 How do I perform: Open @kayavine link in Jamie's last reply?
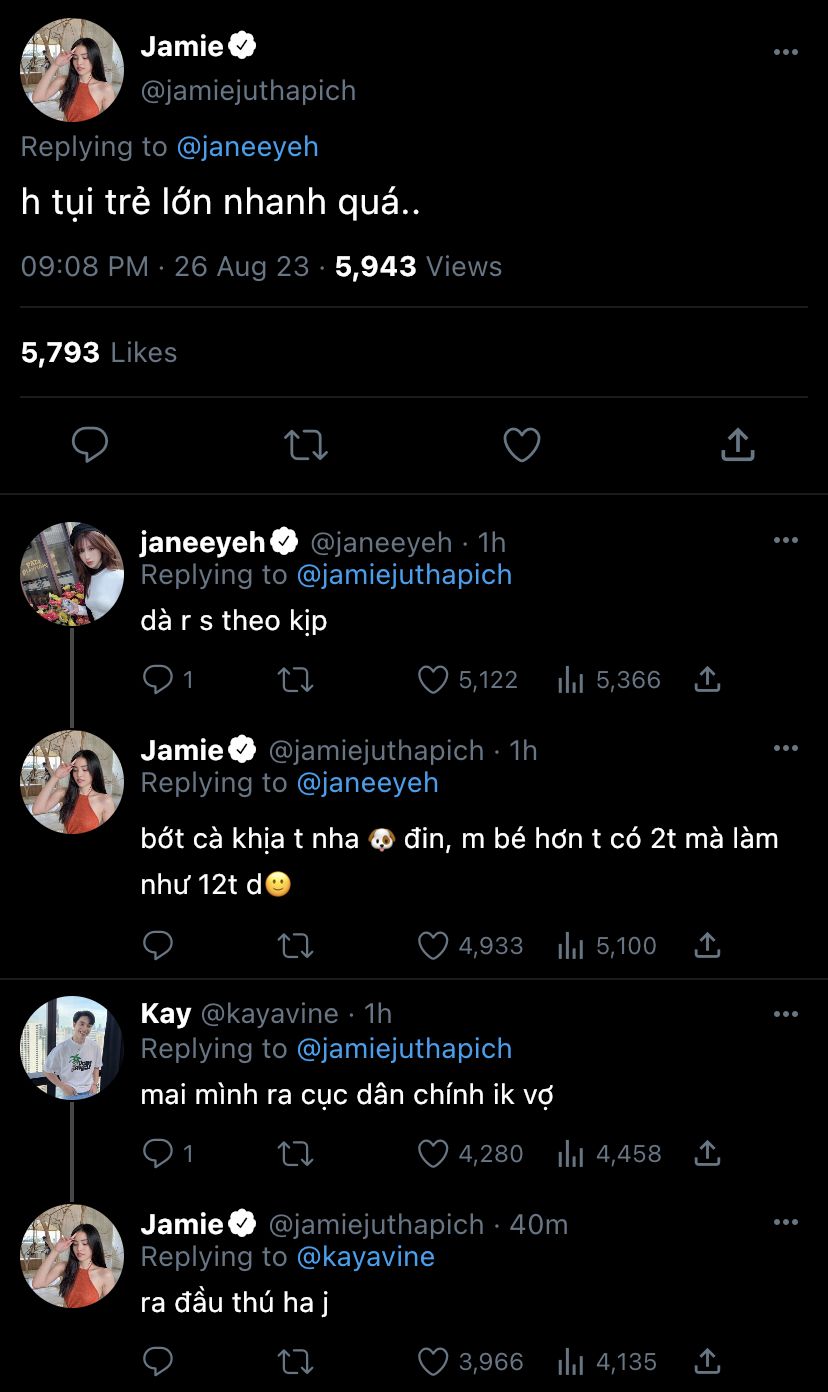coord(365,1257)
